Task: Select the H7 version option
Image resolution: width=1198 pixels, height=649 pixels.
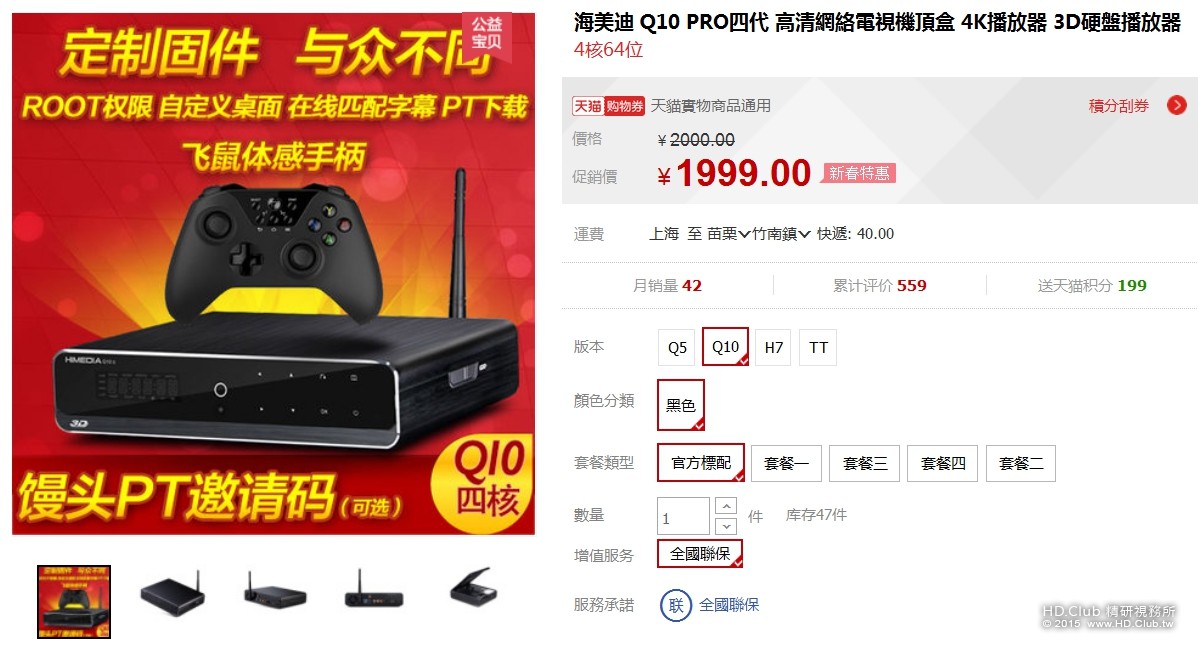Action: (773, 347)
